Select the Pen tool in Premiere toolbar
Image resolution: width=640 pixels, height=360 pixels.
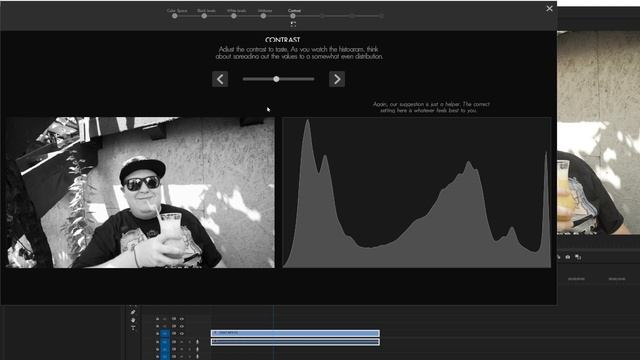(x=133, y=312)
